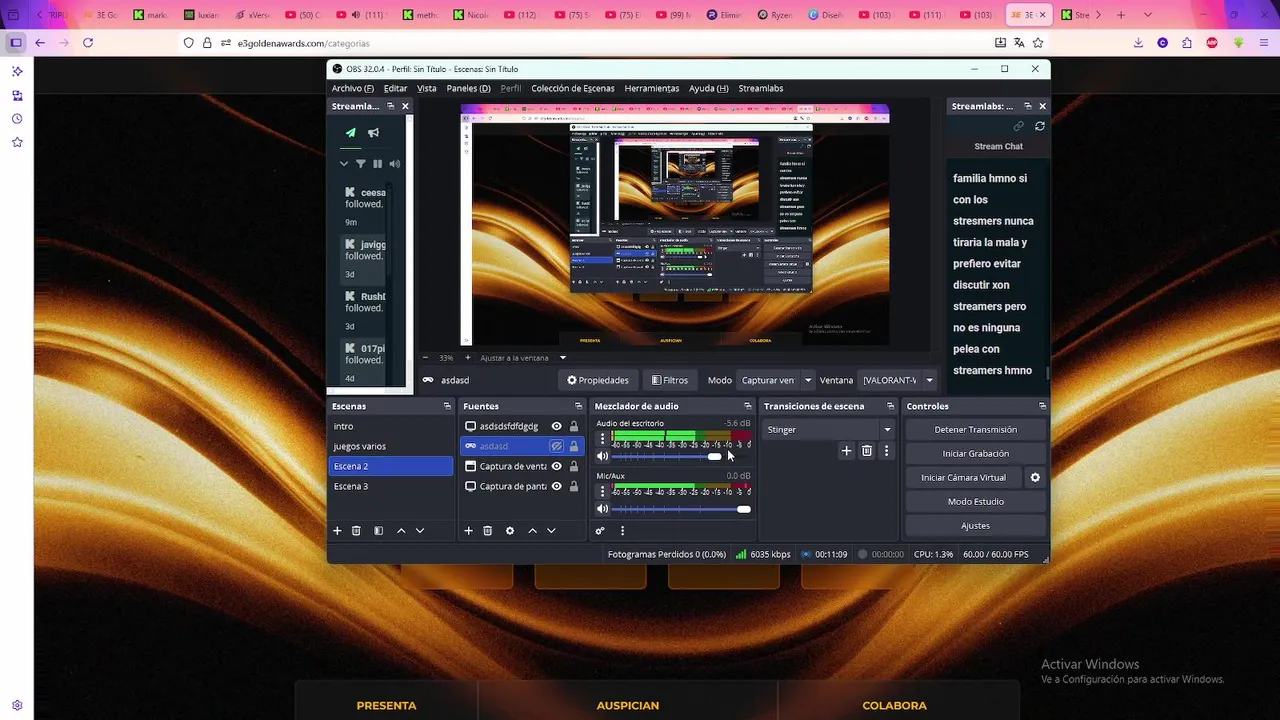Pause the Streamlabs event feed
1280x720 pixels.
[x=378, y=164]
